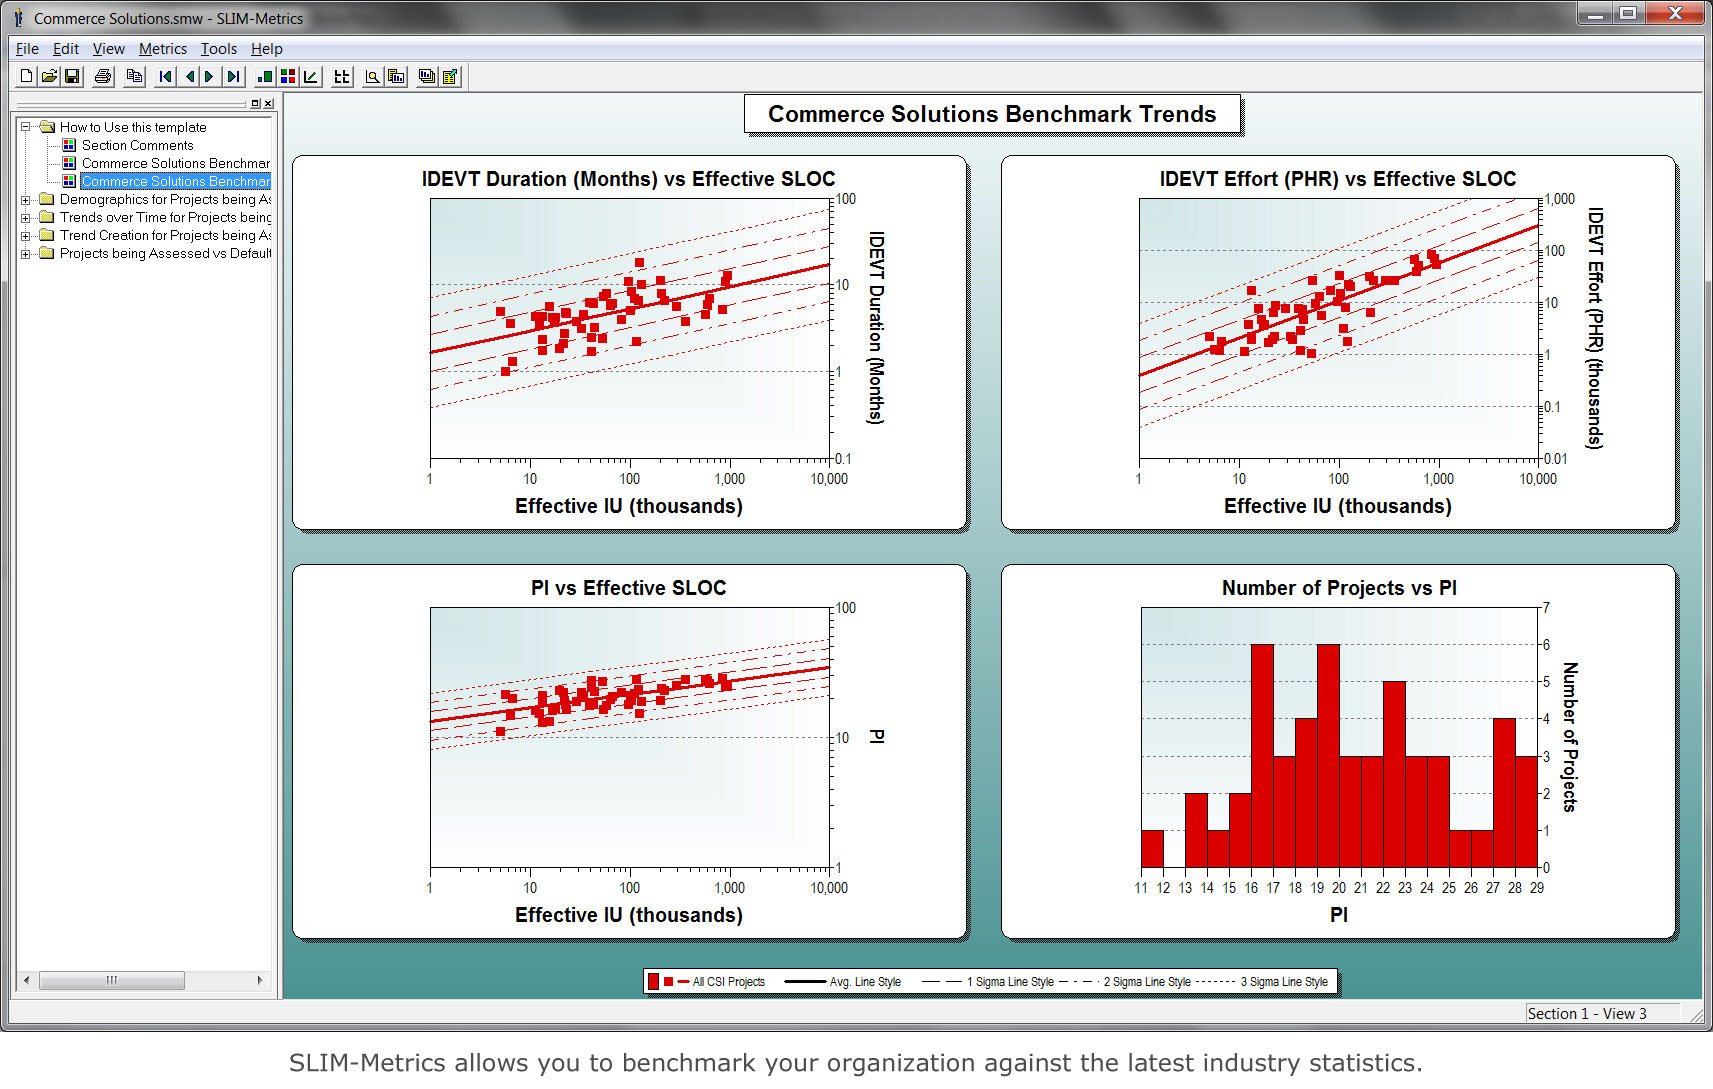
Task: Click the PI vs Effective SLOC chart title
Action: (x=628, y=588)
